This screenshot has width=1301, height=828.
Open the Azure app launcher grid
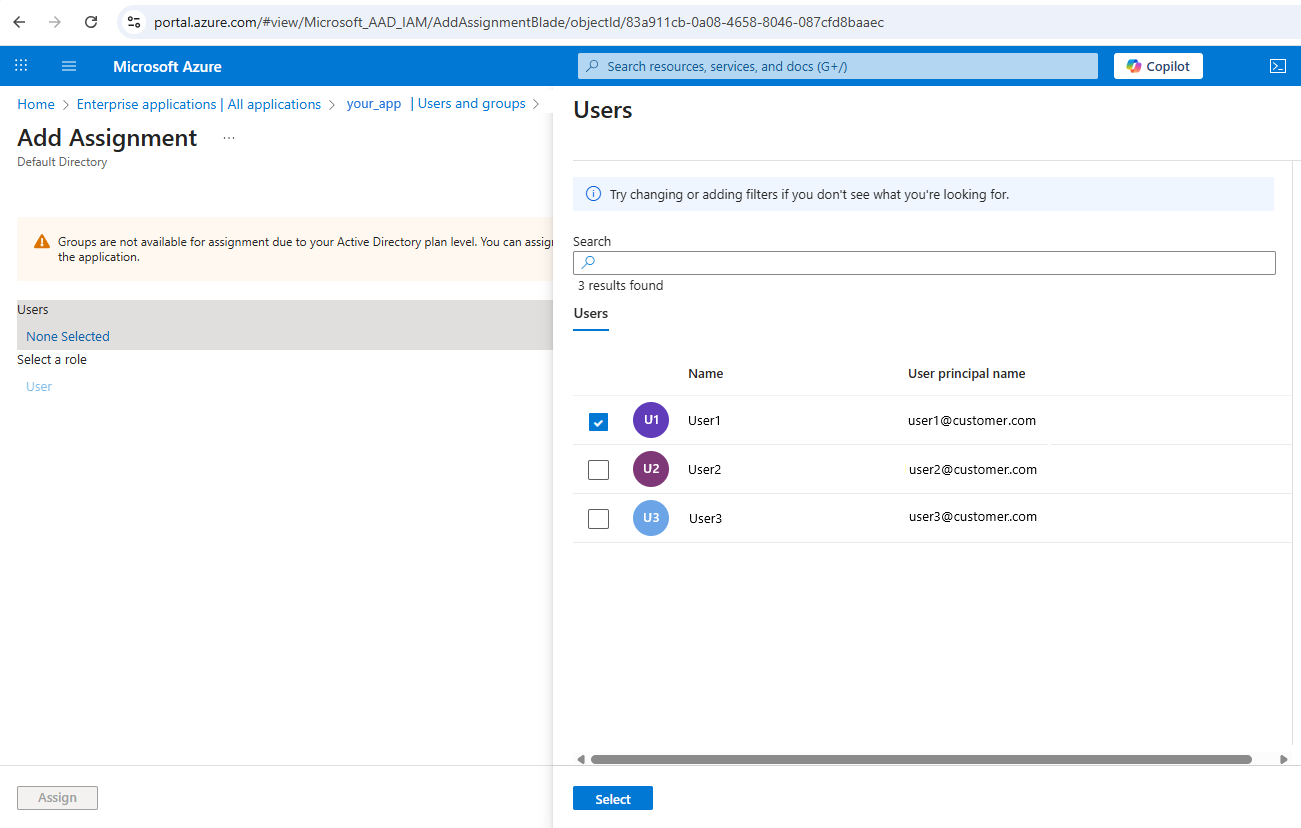click(x=21, y=66)
